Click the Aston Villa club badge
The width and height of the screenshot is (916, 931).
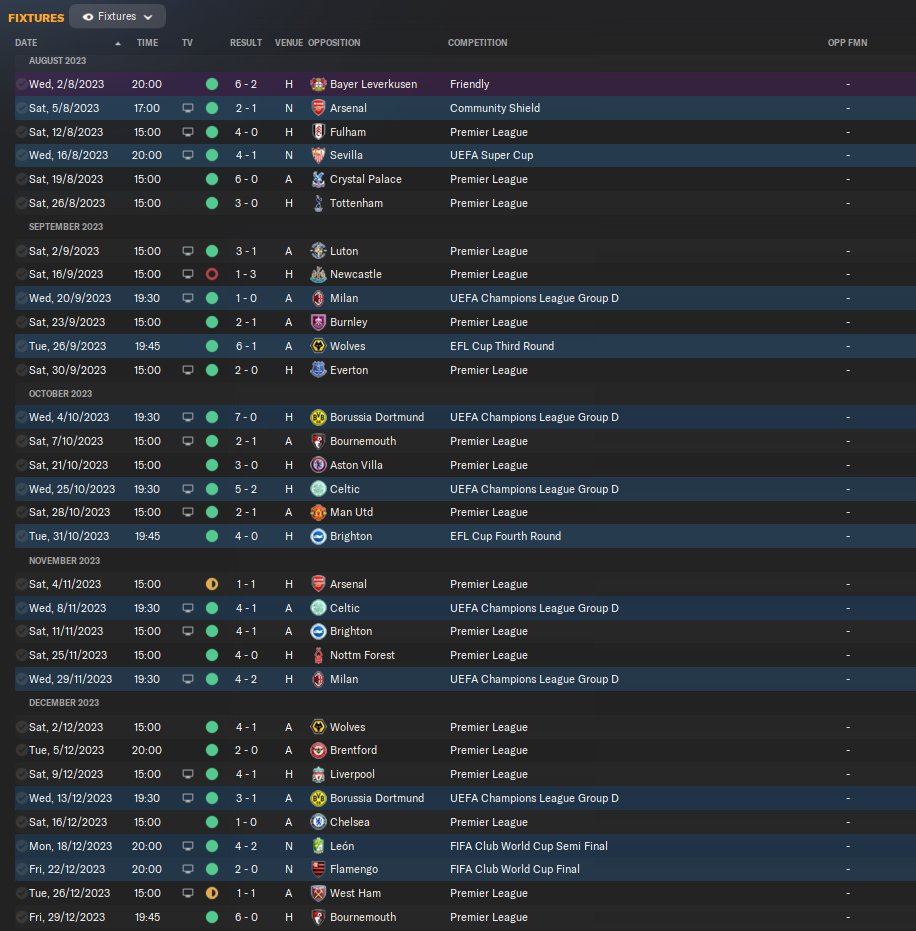tap(318, 465)
